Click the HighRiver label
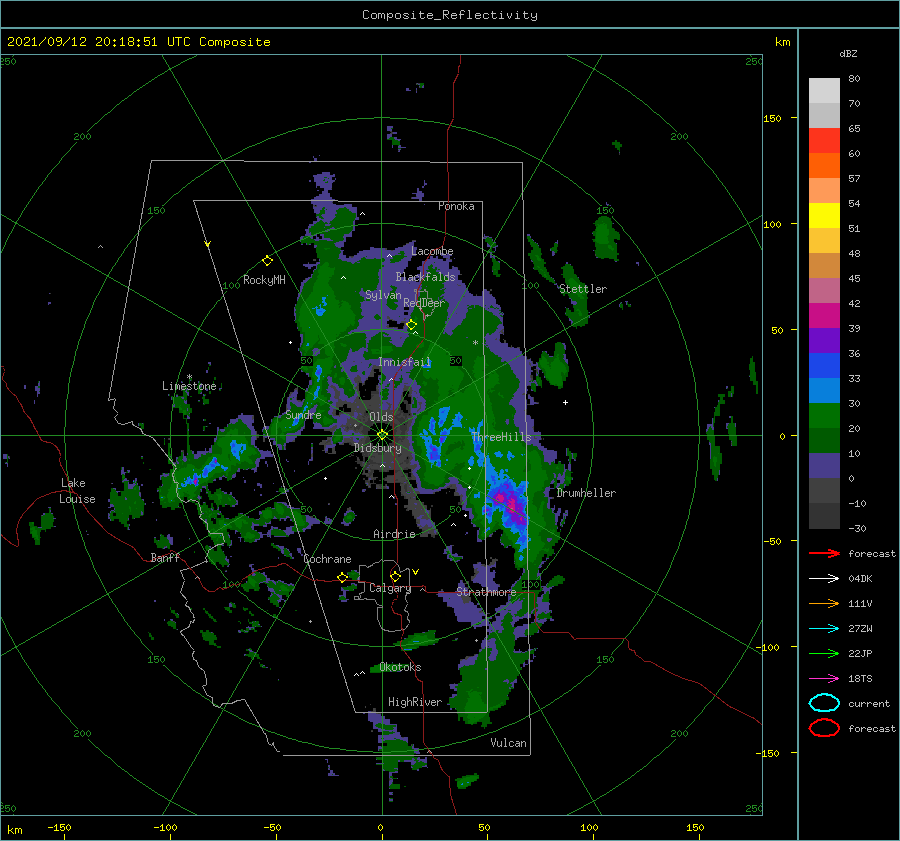The image size is (900, 841). [x=415, y=702]
